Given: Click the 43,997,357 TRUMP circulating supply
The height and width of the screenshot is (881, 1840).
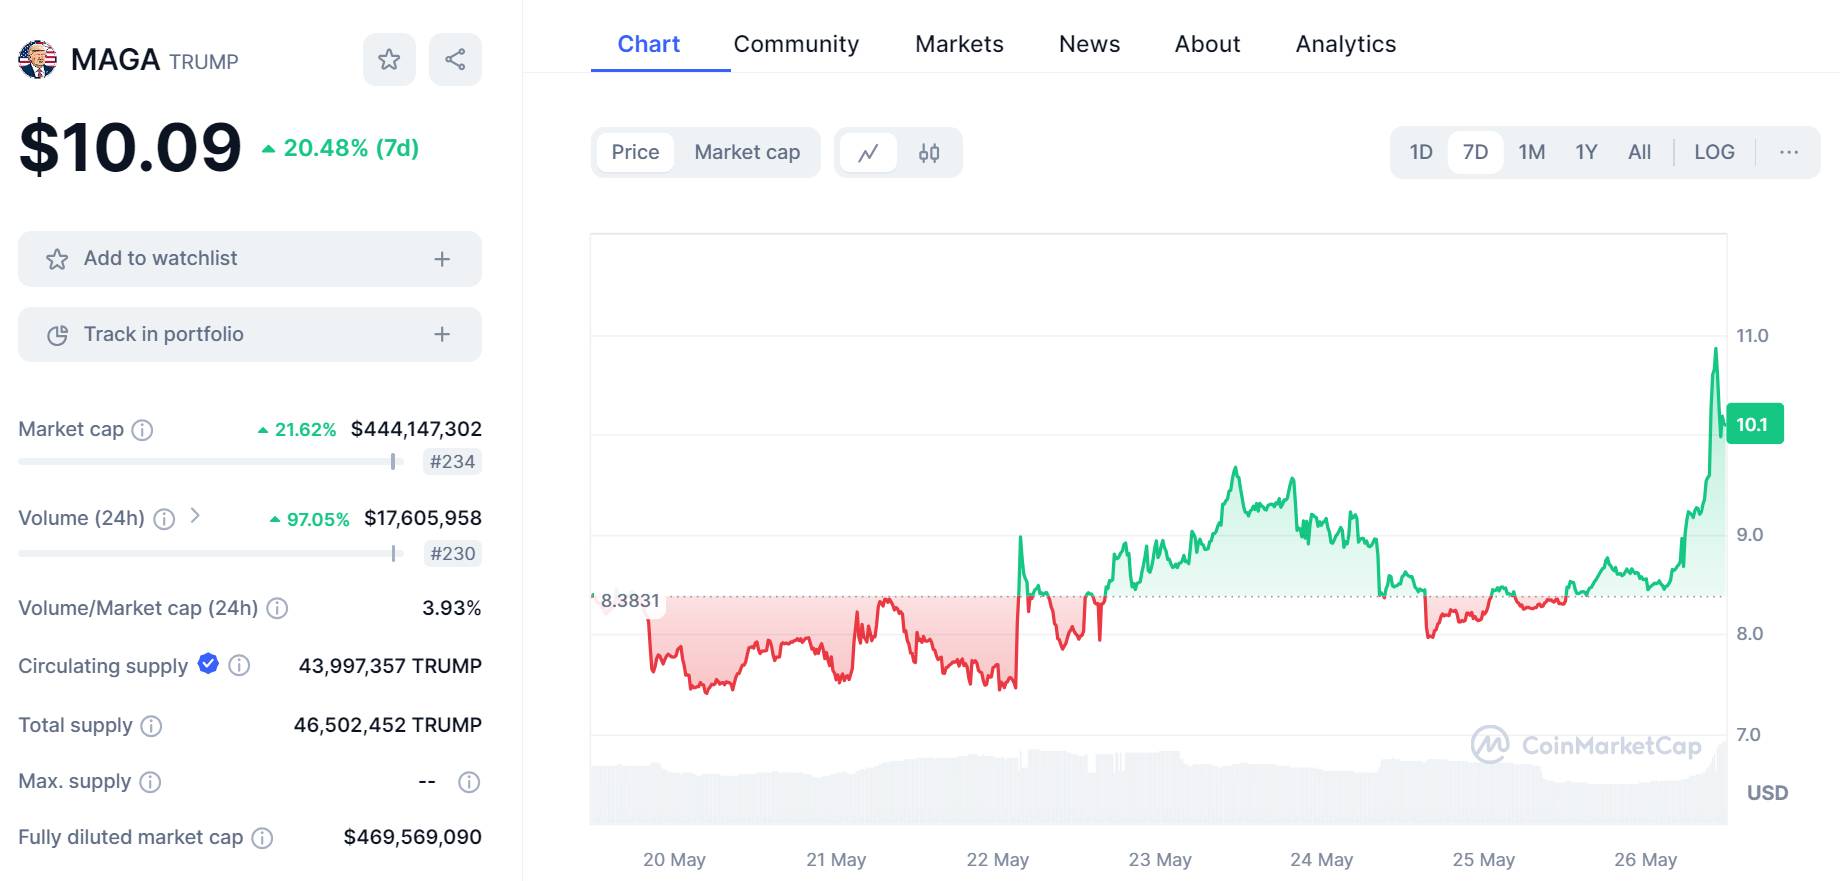Looking at the screenshot, I should click(x=390, y=666).
